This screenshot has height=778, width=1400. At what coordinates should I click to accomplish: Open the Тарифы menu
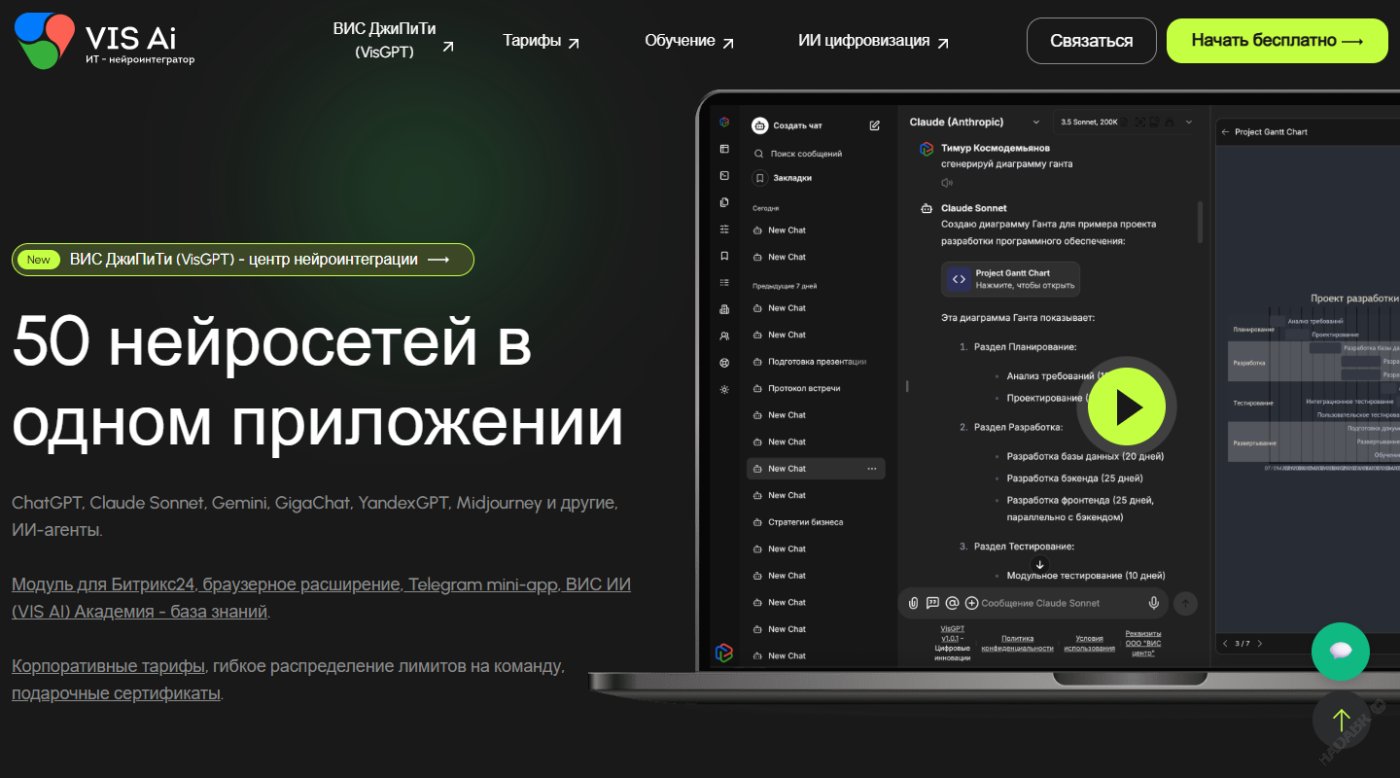click(539, 41)
